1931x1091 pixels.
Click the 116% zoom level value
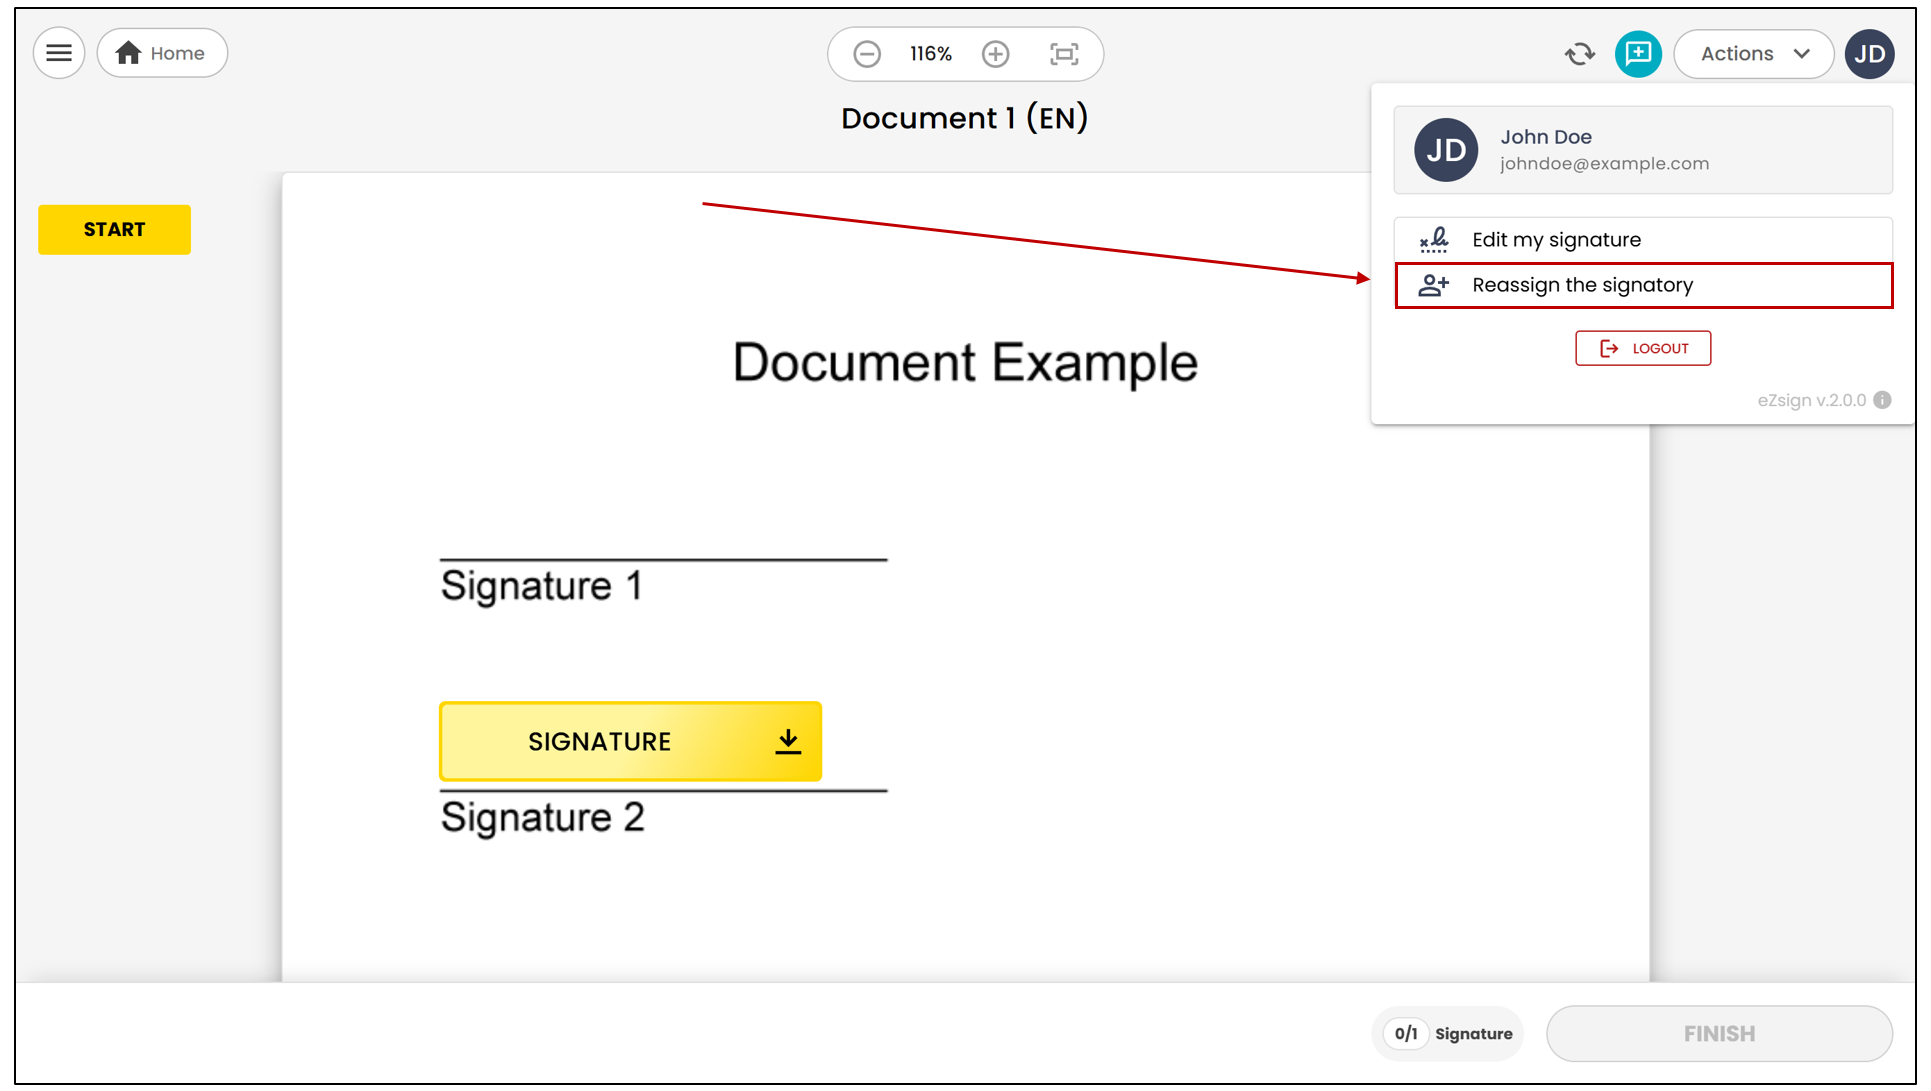[930, 54]
